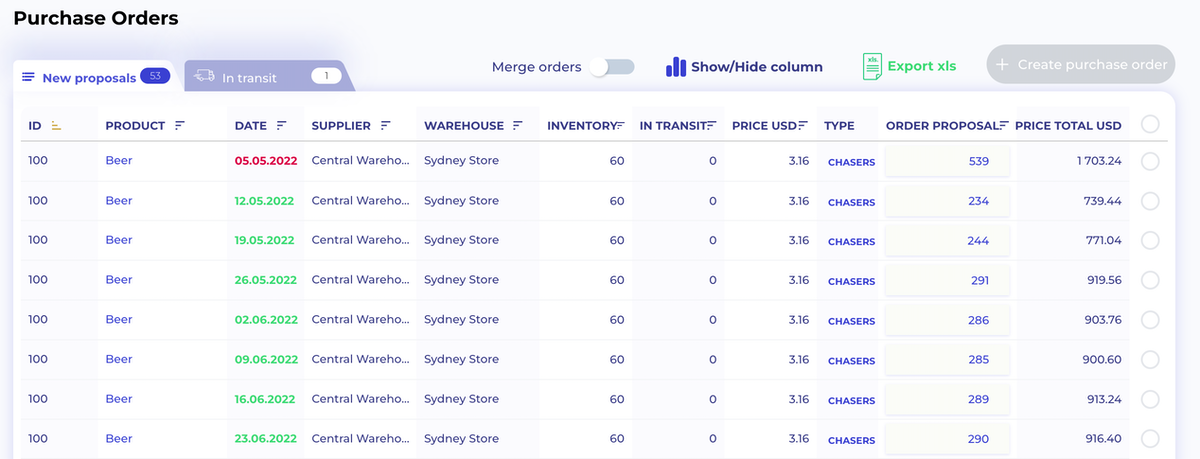Select the row dated 26.05.2022
1200x459 pixels.
(x=1150, y=280)
